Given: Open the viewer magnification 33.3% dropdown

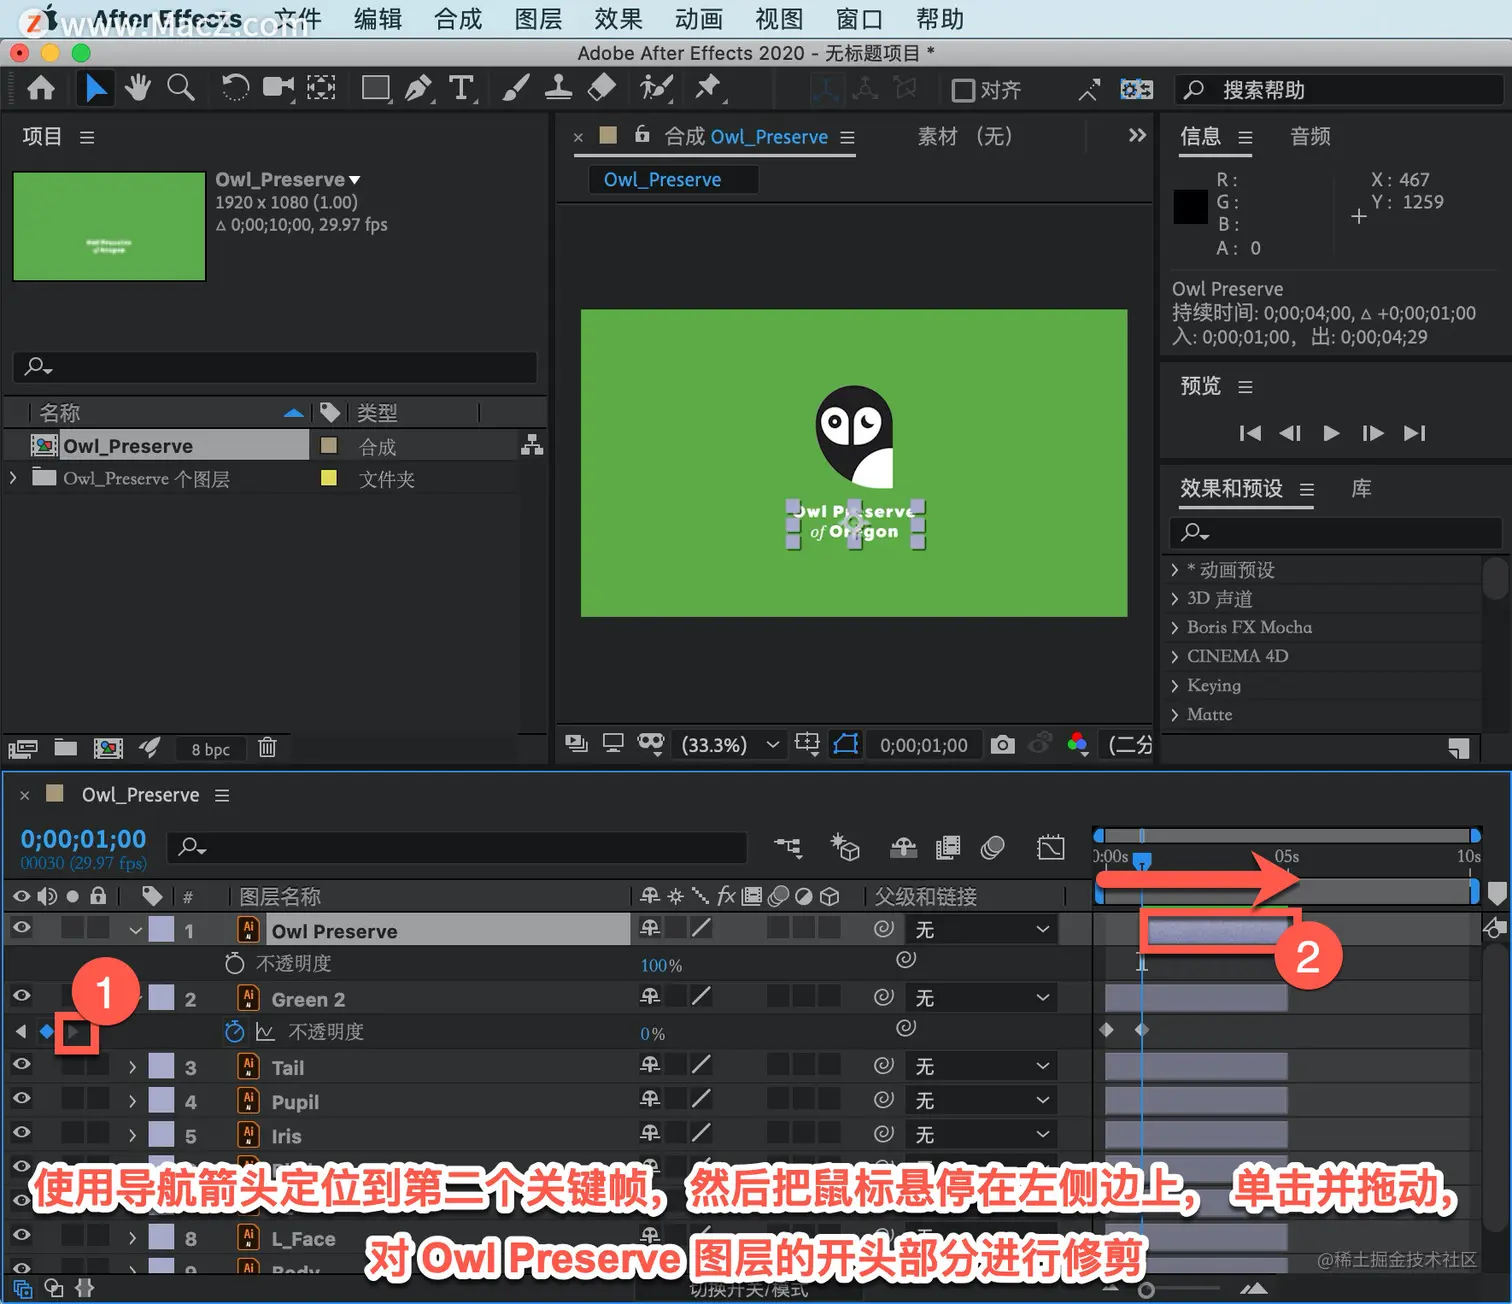Looking at the screenshot, I should click(x=731, y=744).
